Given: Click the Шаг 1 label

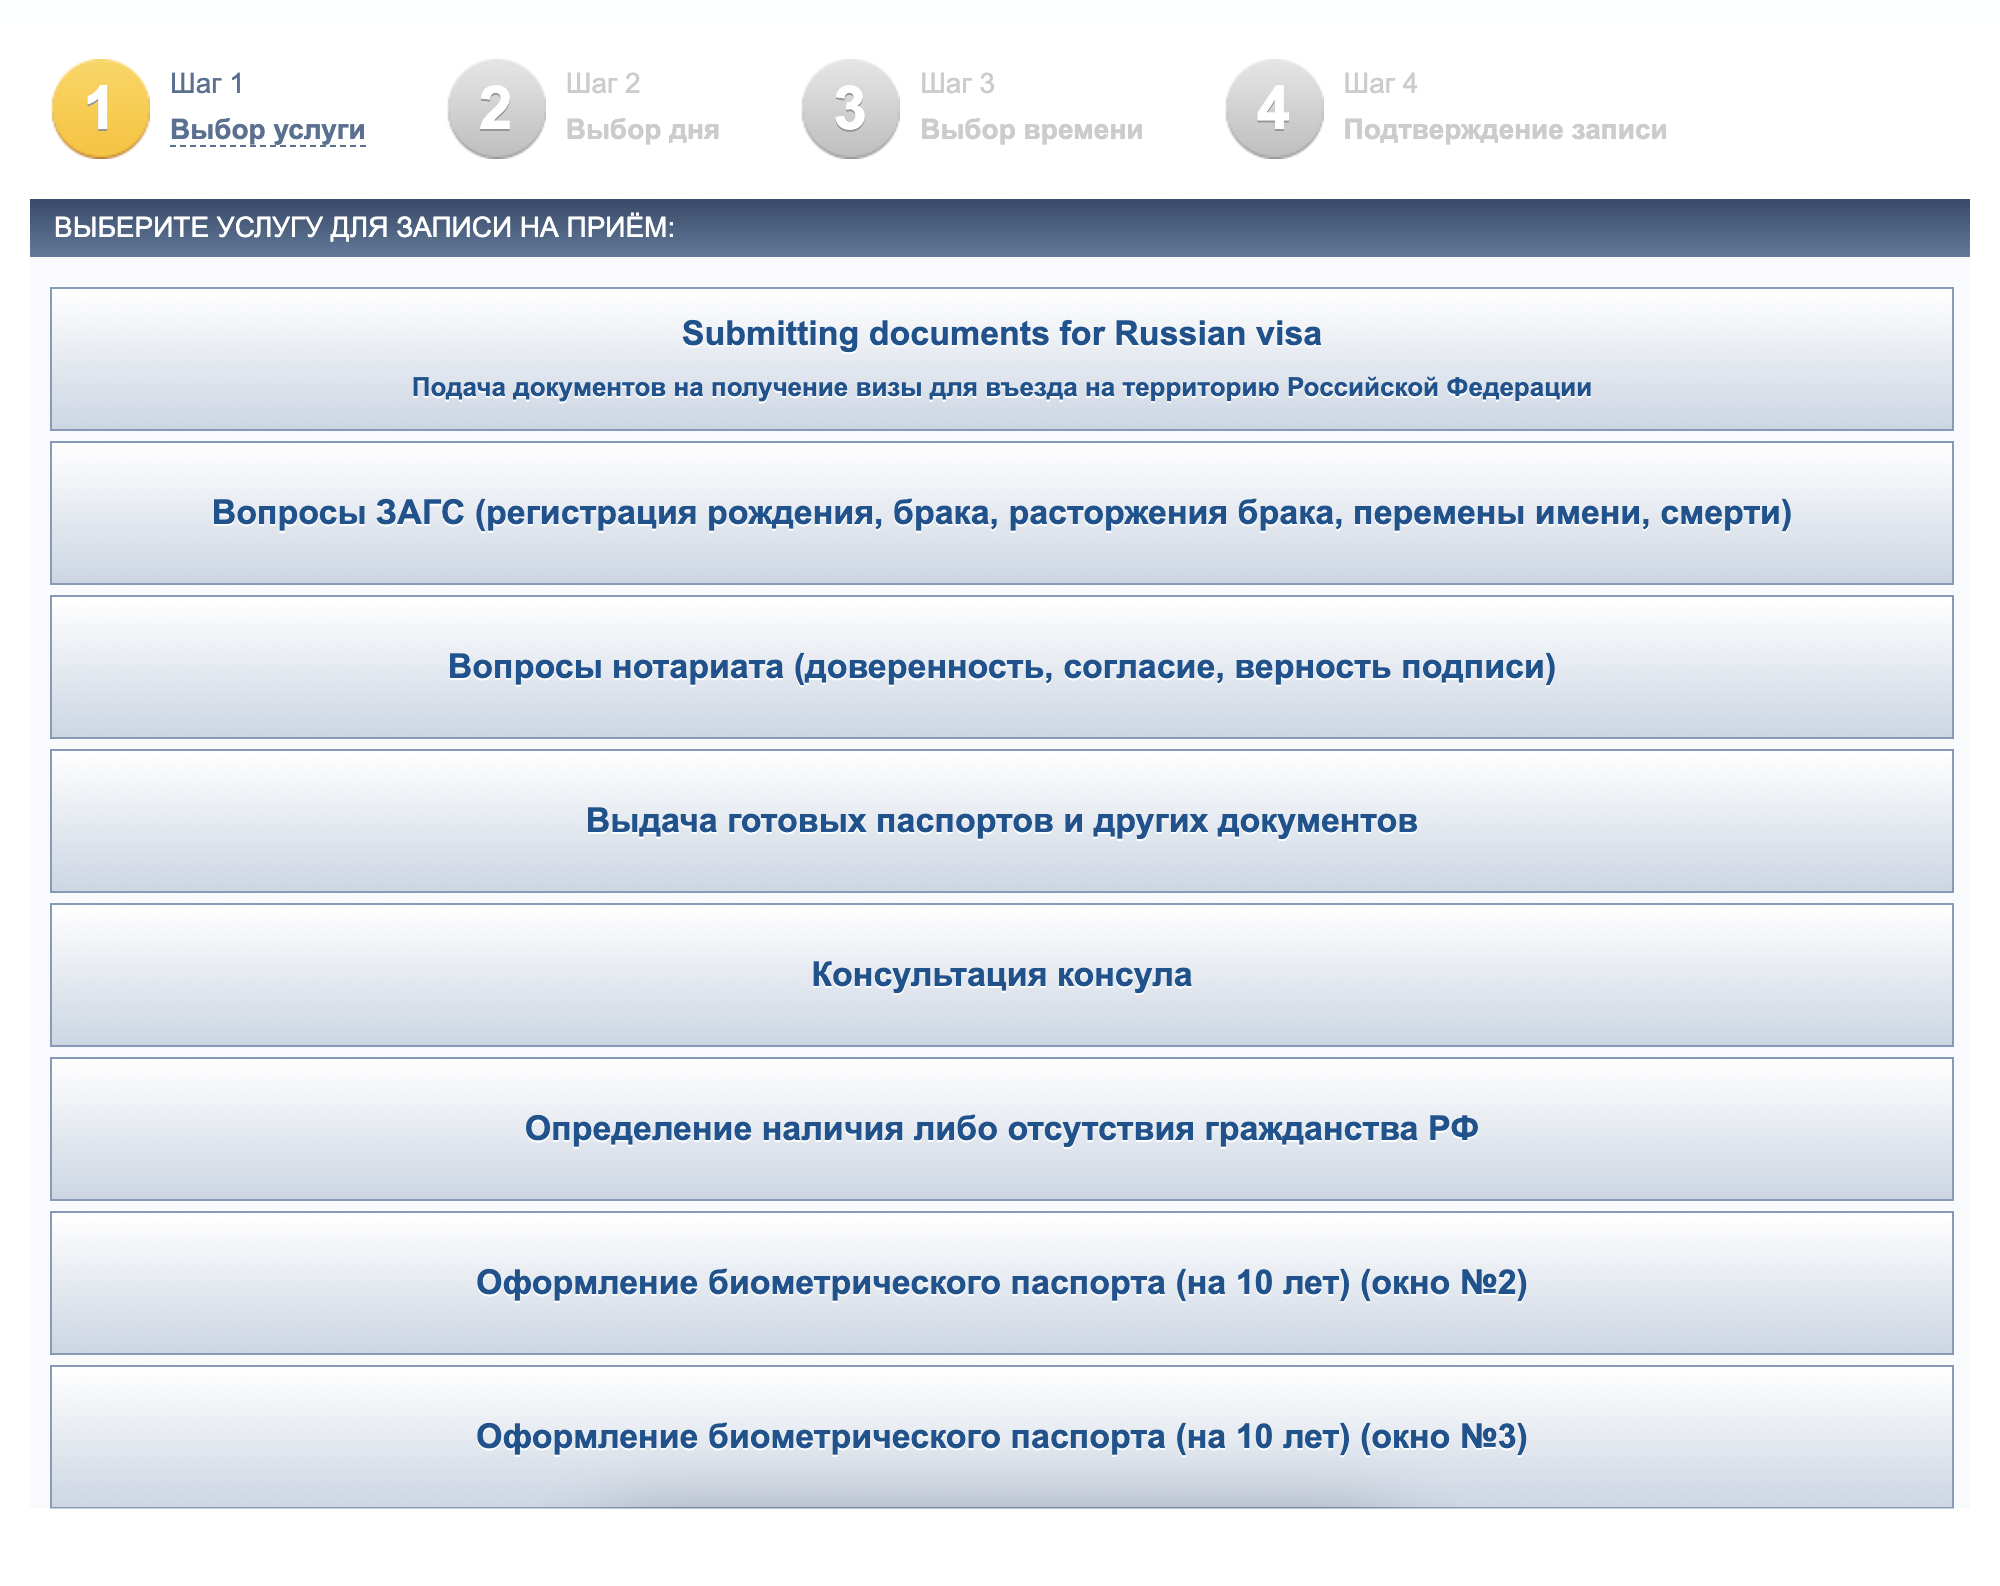Looking at the screenshot, I should pos(206,84).
